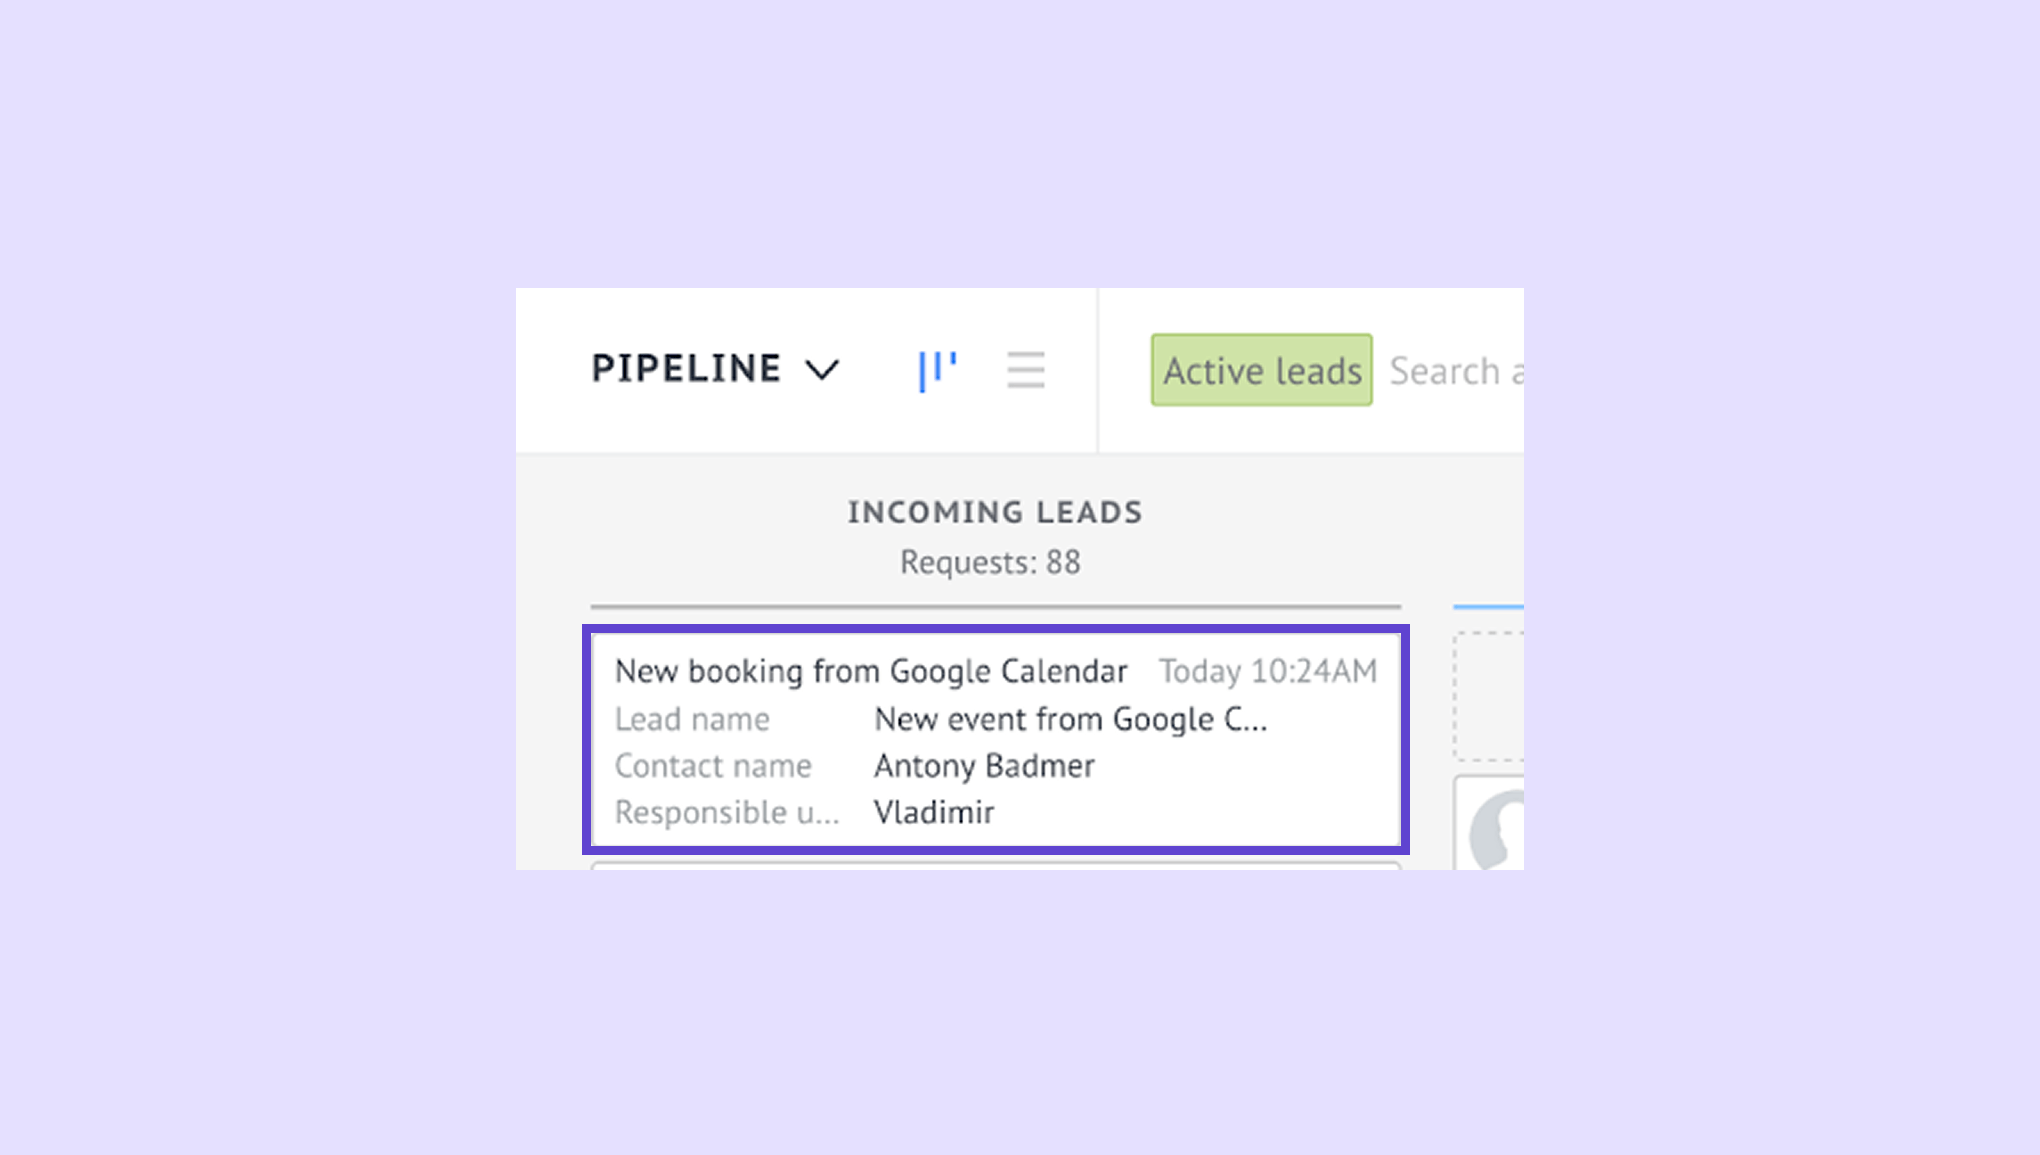Click the Today 10:24AM timestamp
Image resolution: width=2040 pixels, height=1155 pixels.
tap(1267, 671)
